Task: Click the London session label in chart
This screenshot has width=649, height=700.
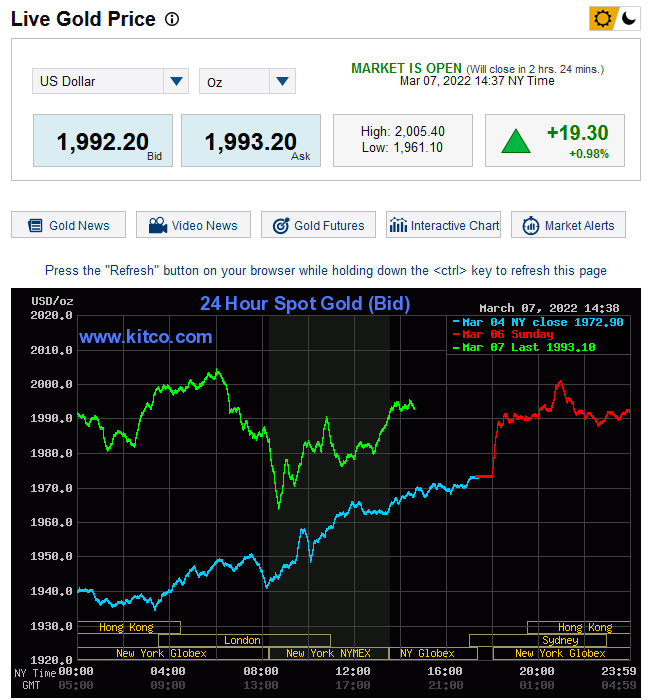Action: [242, 640]
